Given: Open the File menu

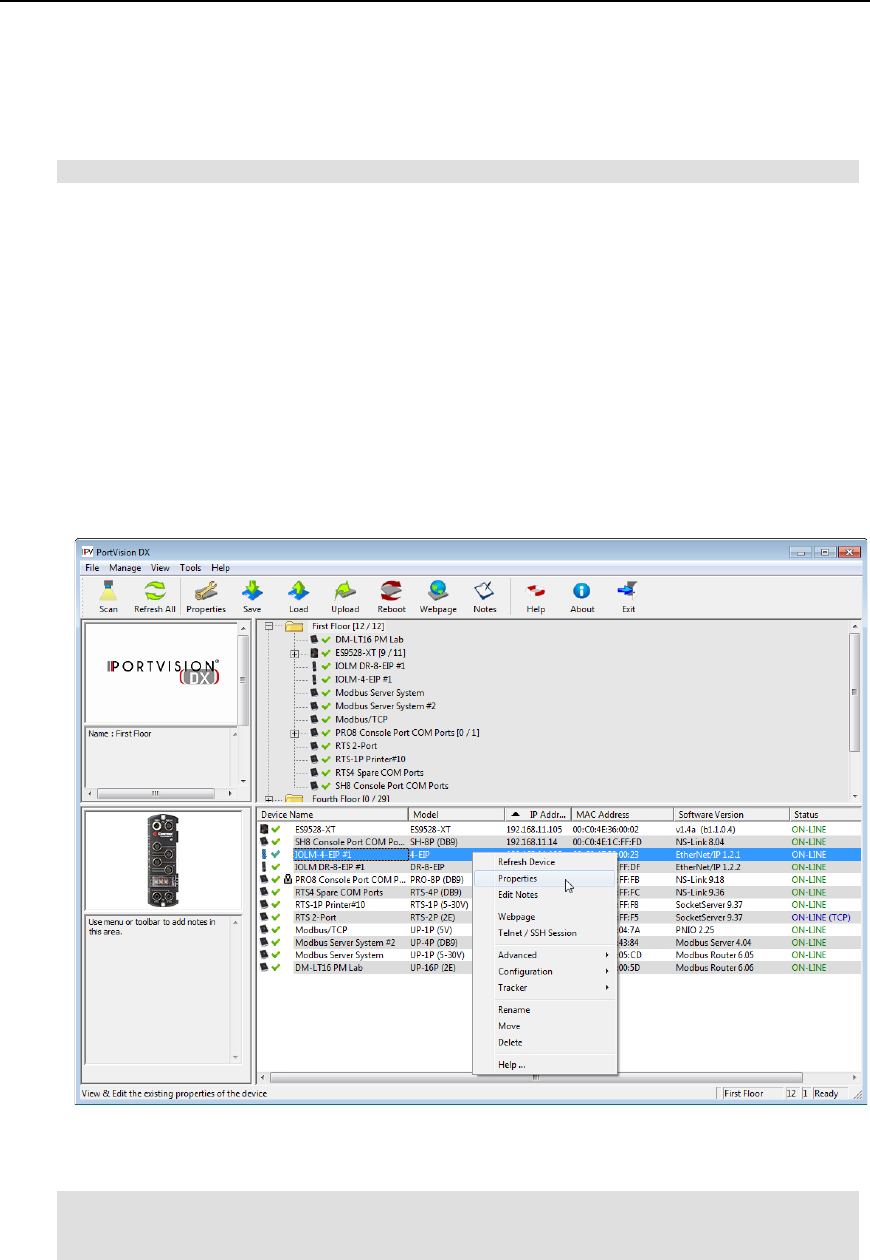Looking at the screenshot, I should (92, 568).
